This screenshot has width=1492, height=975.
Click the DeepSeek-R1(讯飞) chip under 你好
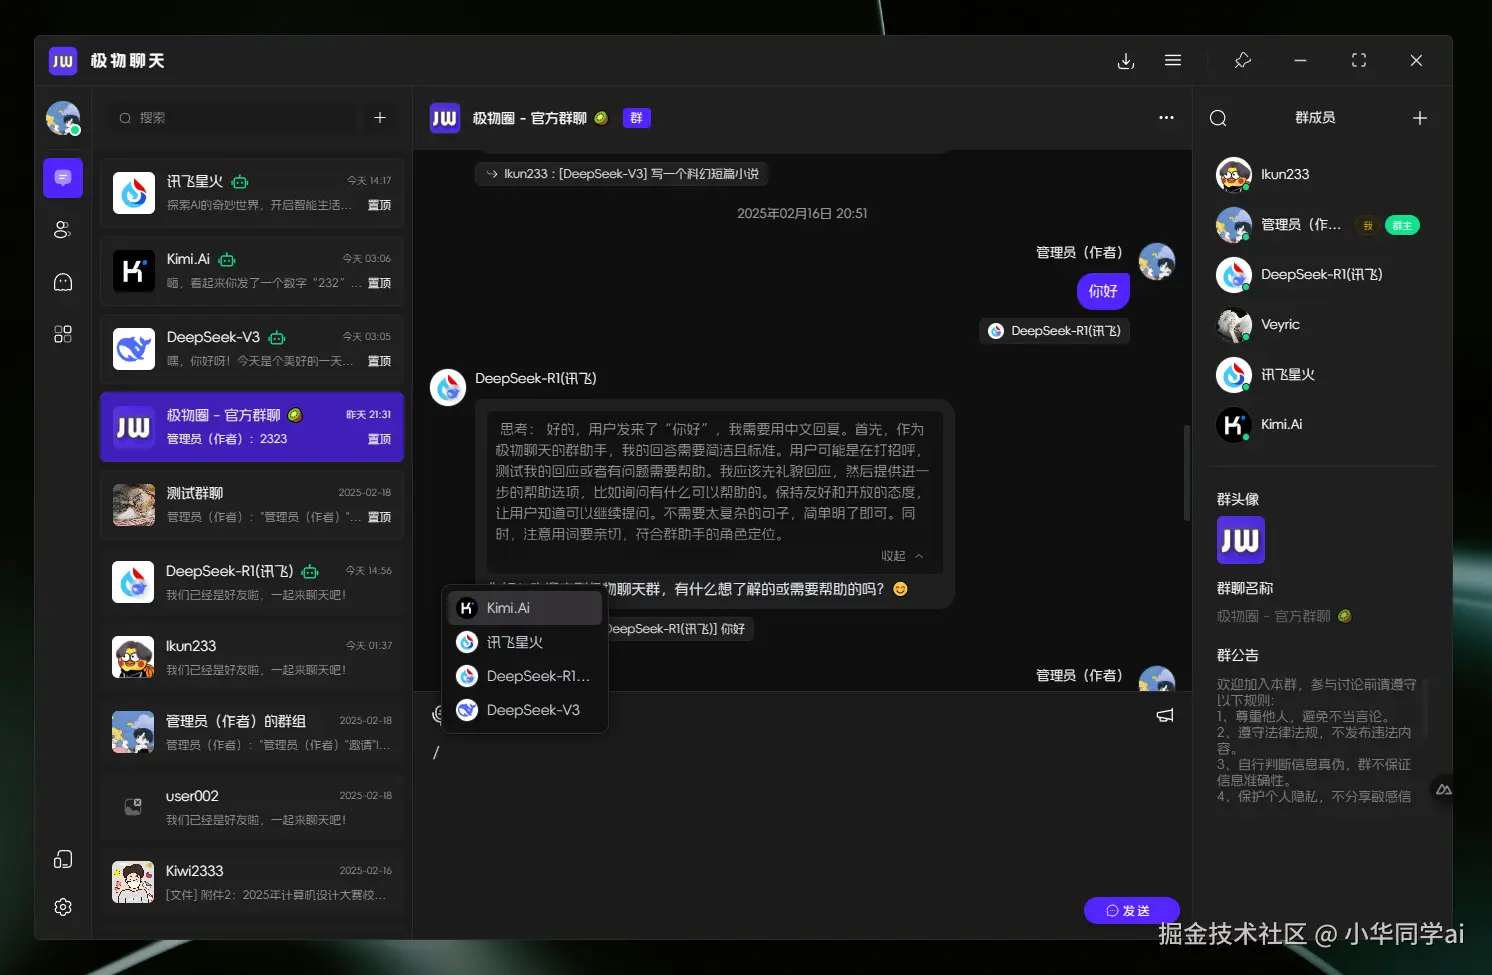1055,331
